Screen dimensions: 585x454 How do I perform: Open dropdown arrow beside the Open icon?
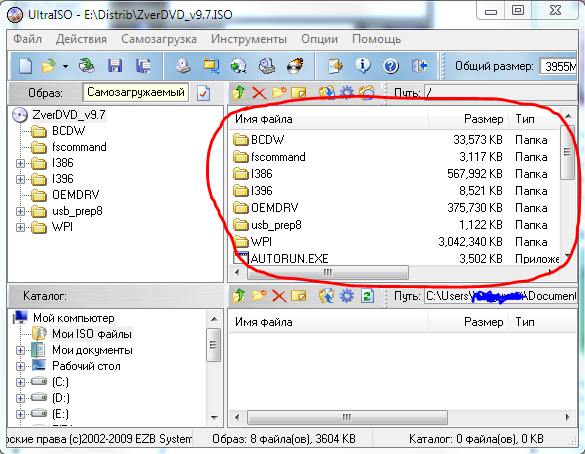coord(65,66)
